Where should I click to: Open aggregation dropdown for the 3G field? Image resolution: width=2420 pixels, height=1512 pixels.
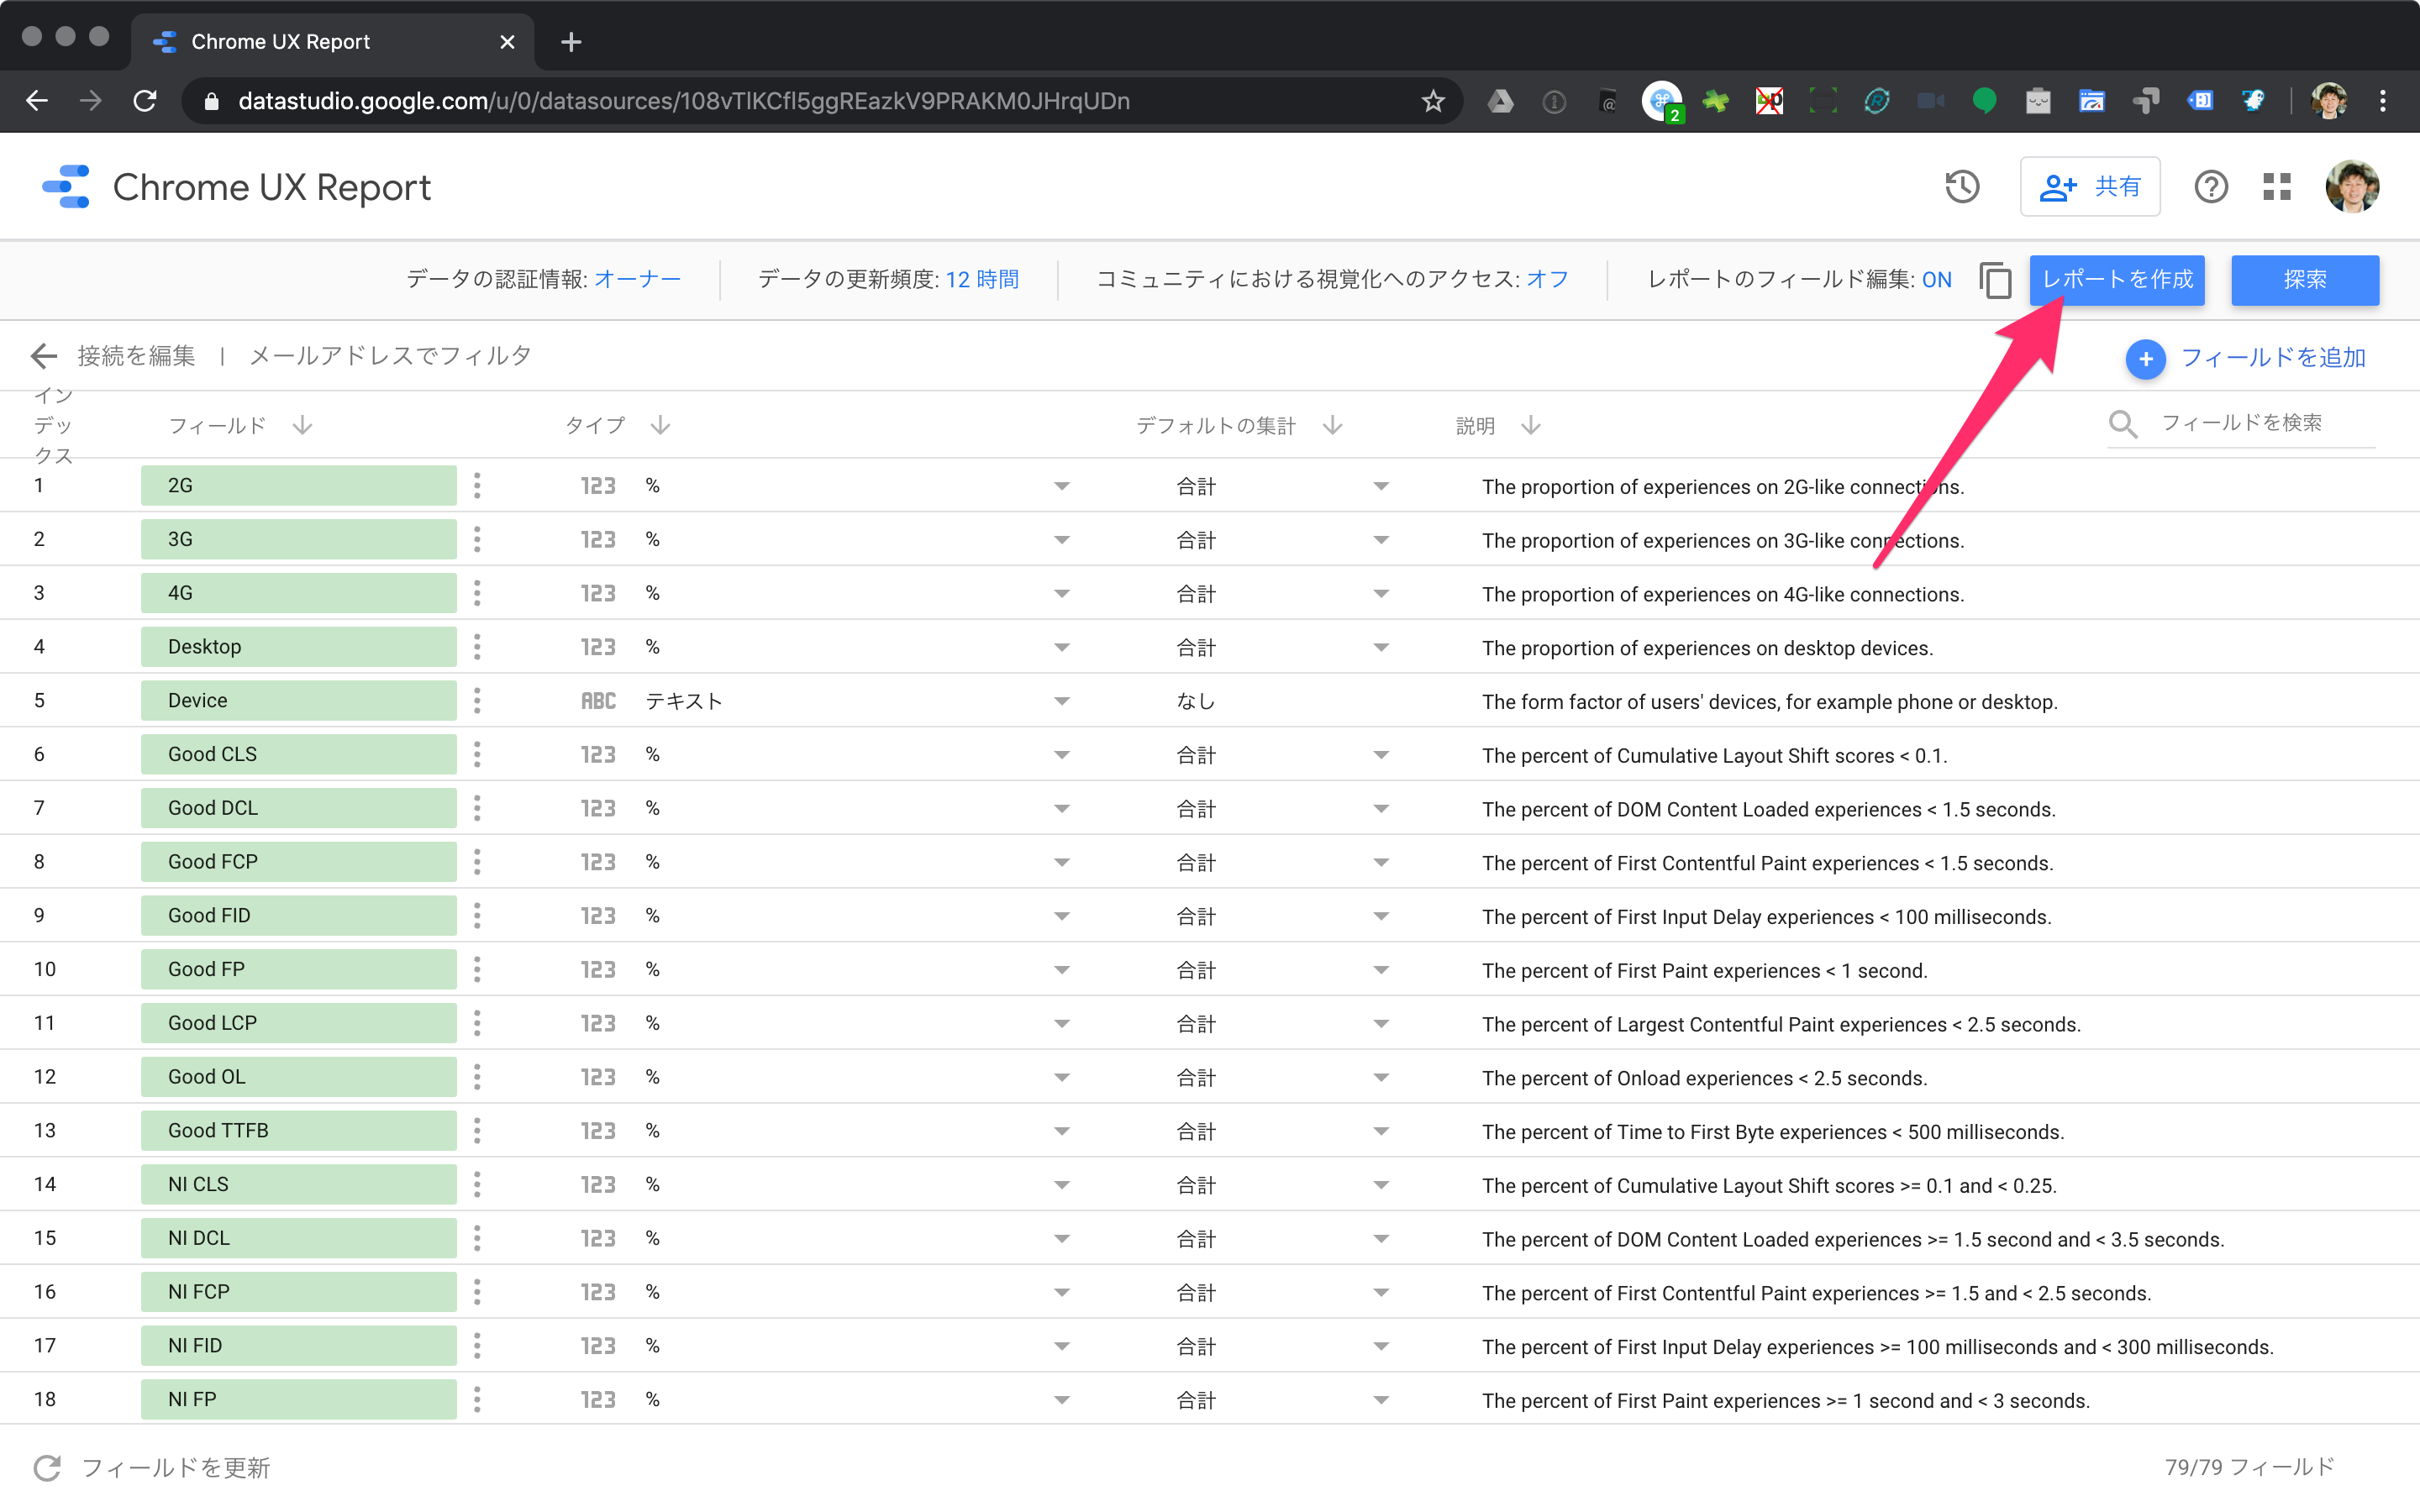click(x=1381, y=540)
